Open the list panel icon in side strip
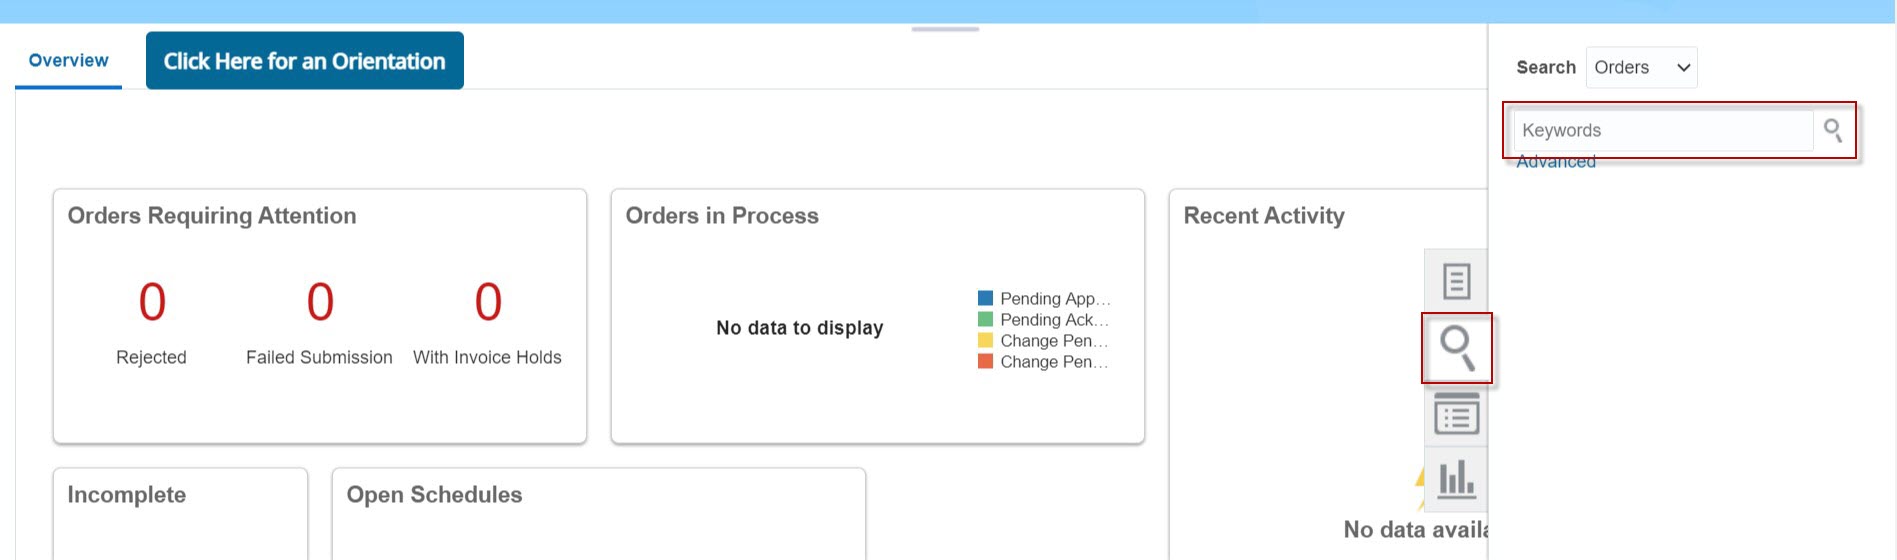 tap(1456, 414)
